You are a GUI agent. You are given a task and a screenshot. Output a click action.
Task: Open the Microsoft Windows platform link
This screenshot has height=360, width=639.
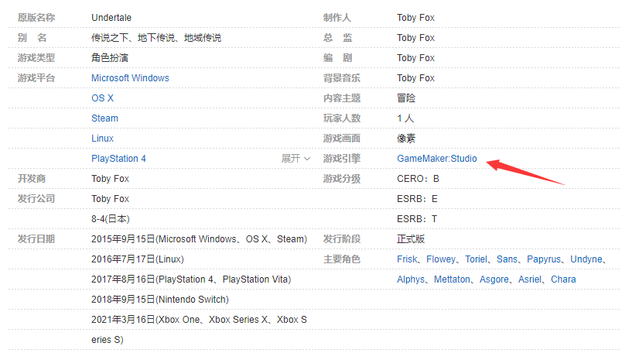[x=130, y=78]
